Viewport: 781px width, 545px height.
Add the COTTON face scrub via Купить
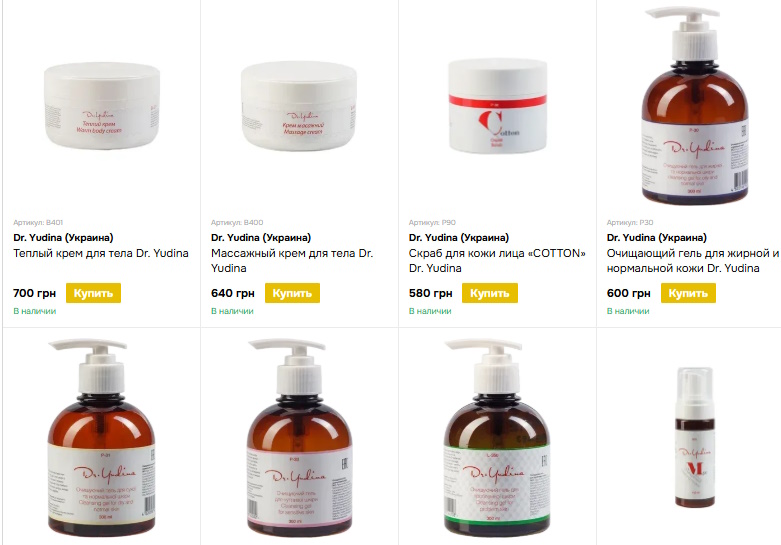click(490, 293)
